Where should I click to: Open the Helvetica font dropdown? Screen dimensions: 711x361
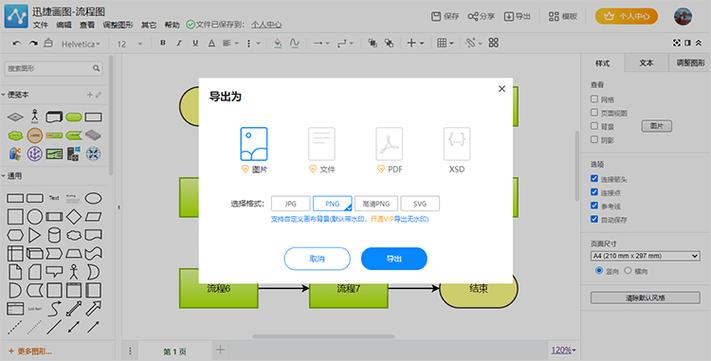coord(81,44)
